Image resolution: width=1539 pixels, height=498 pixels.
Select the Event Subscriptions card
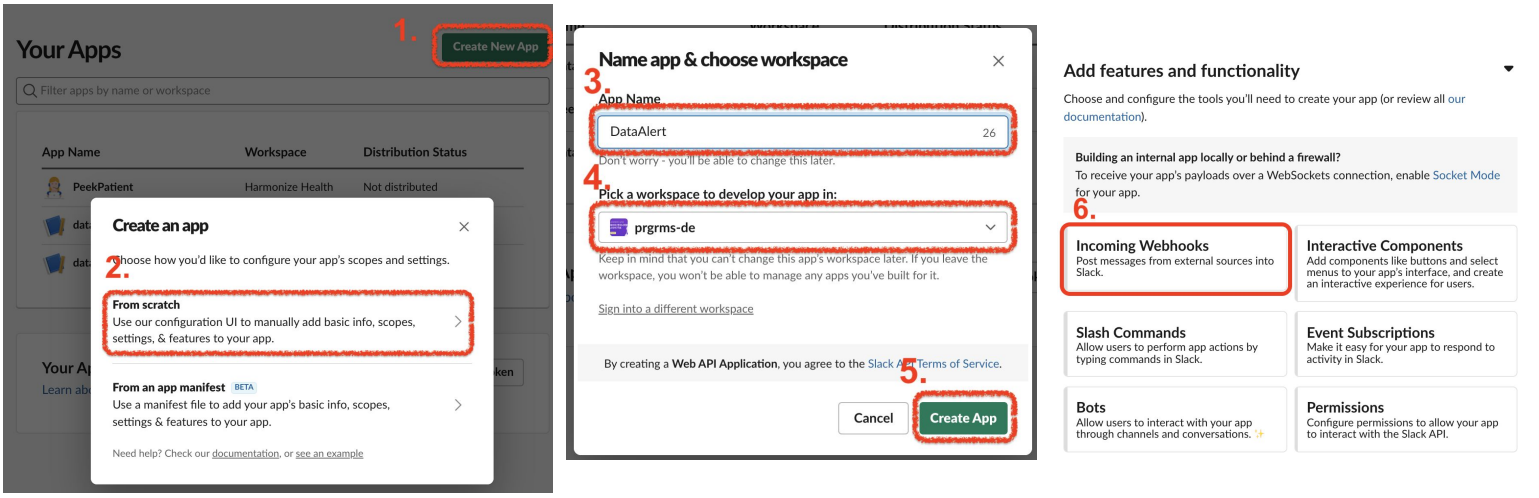(1406, 345)
